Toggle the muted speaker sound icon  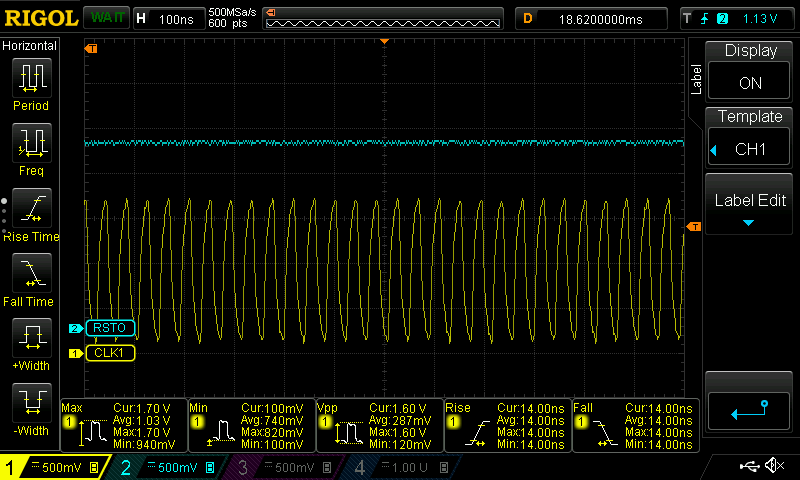[775, 465]
